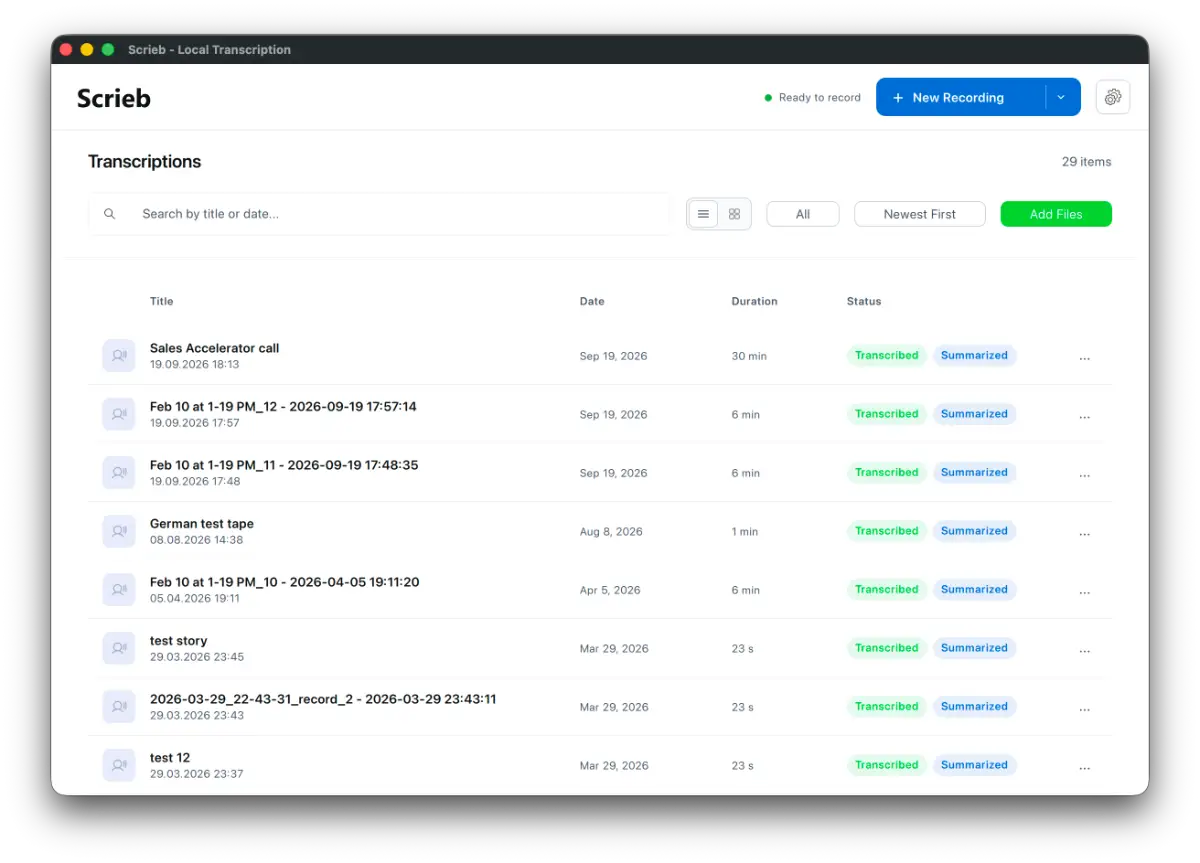Open the All filter dropdown
1200x863 pixels.
coord(803,214)
